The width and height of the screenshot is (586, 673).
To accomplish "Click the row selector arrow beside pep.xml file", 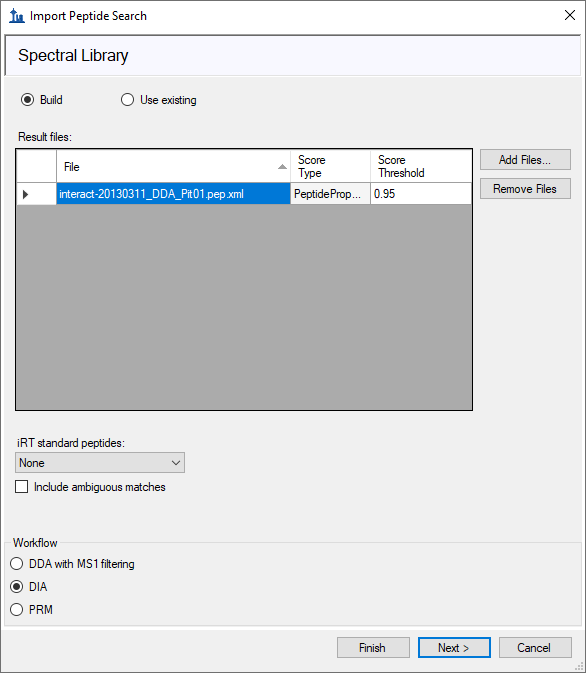I will click(26, 194).
